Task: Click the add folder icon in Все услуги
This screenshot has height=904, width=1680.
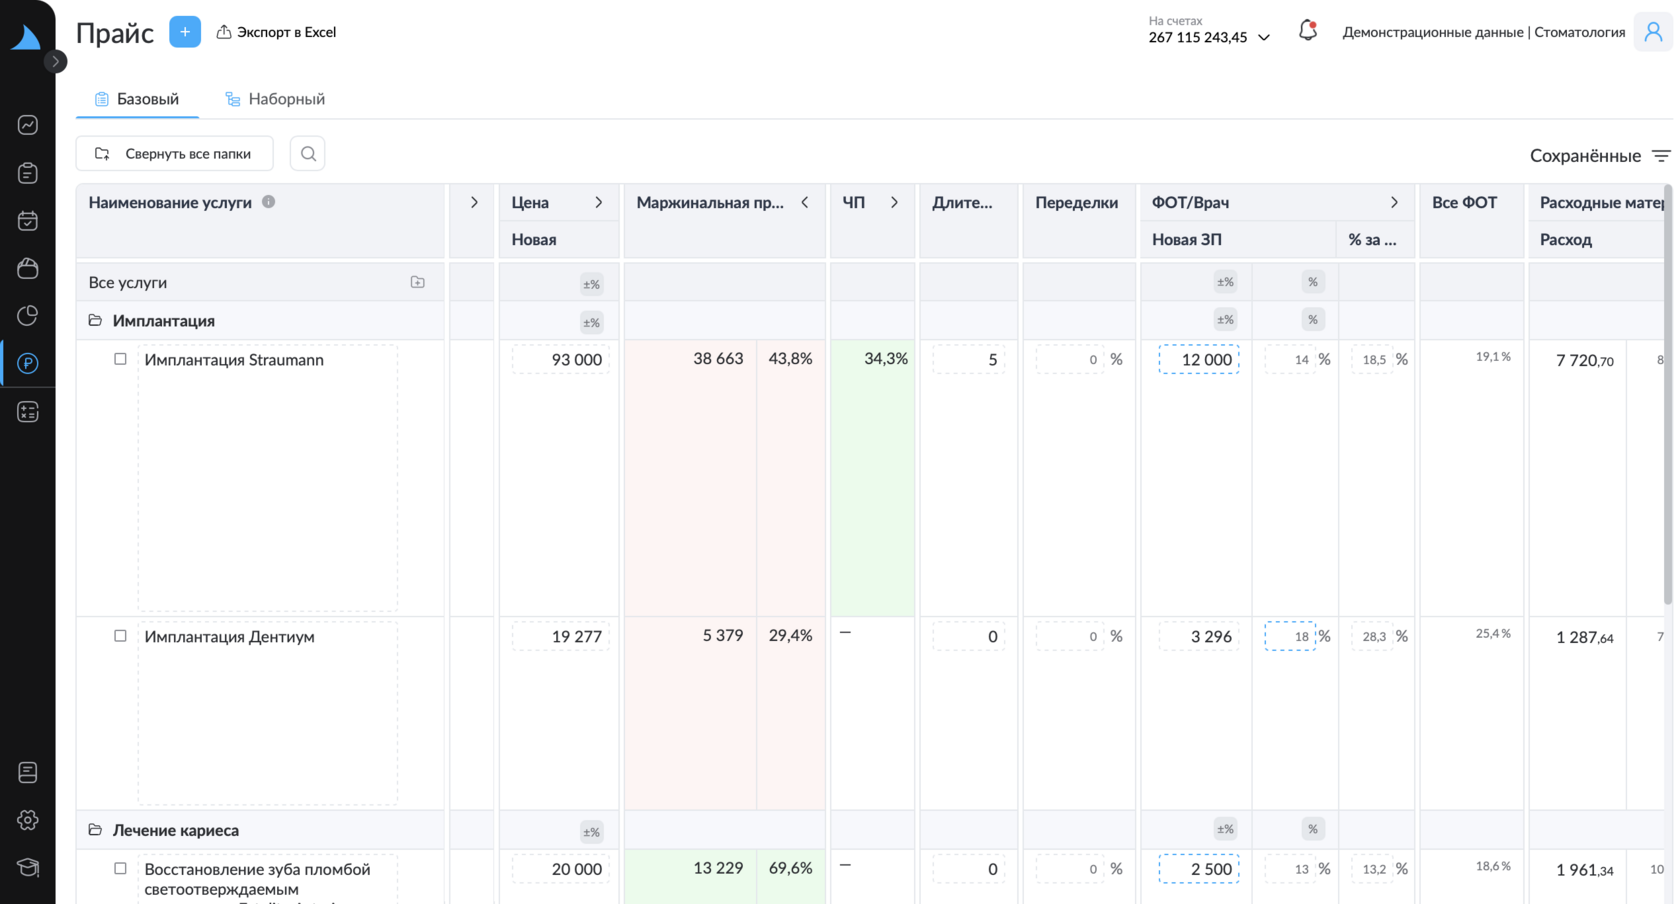Action: coord(418,282)
